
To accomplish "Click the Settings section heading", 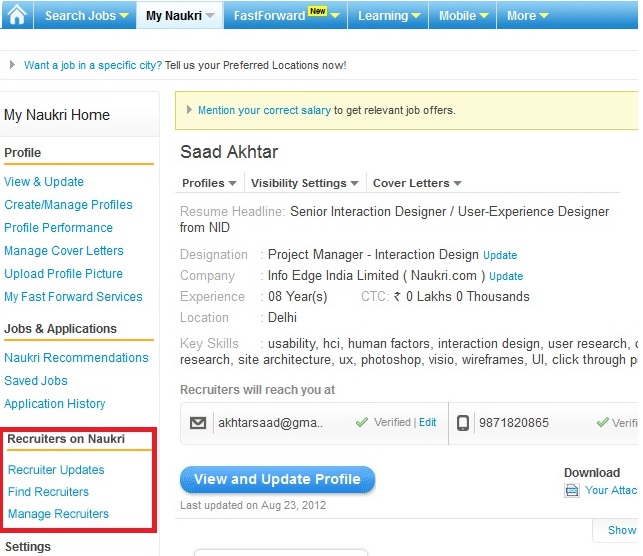I will [28, 547].
